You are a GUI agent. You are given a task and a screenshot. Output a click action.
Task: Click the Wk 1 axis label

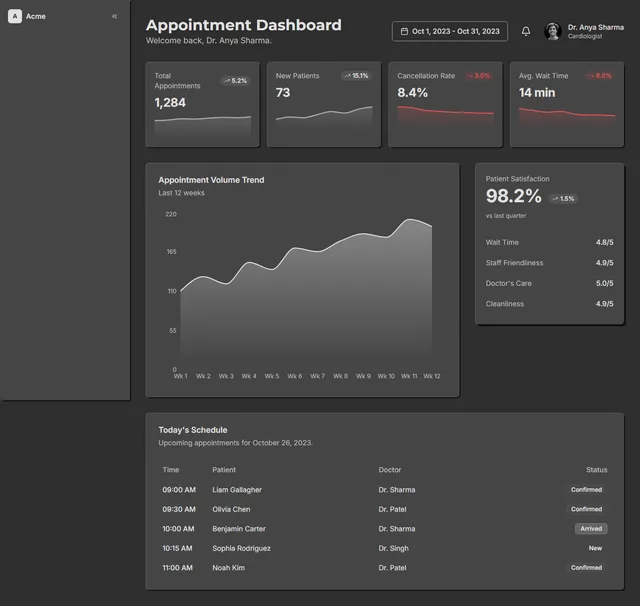(180, 376)
